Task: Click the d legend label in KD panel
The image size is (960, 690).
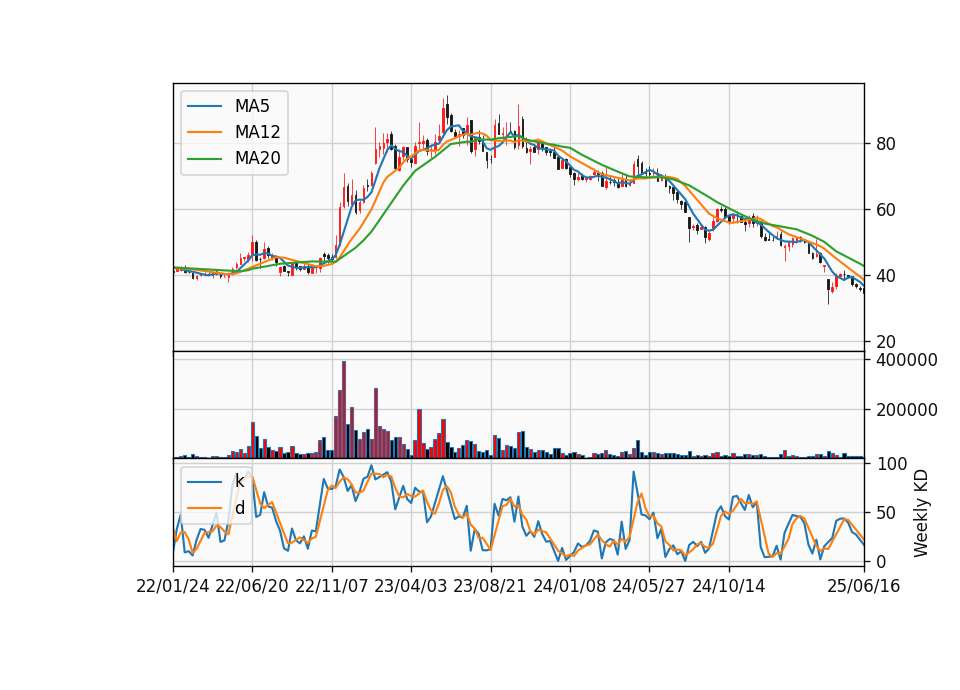Action: [239, 508]
